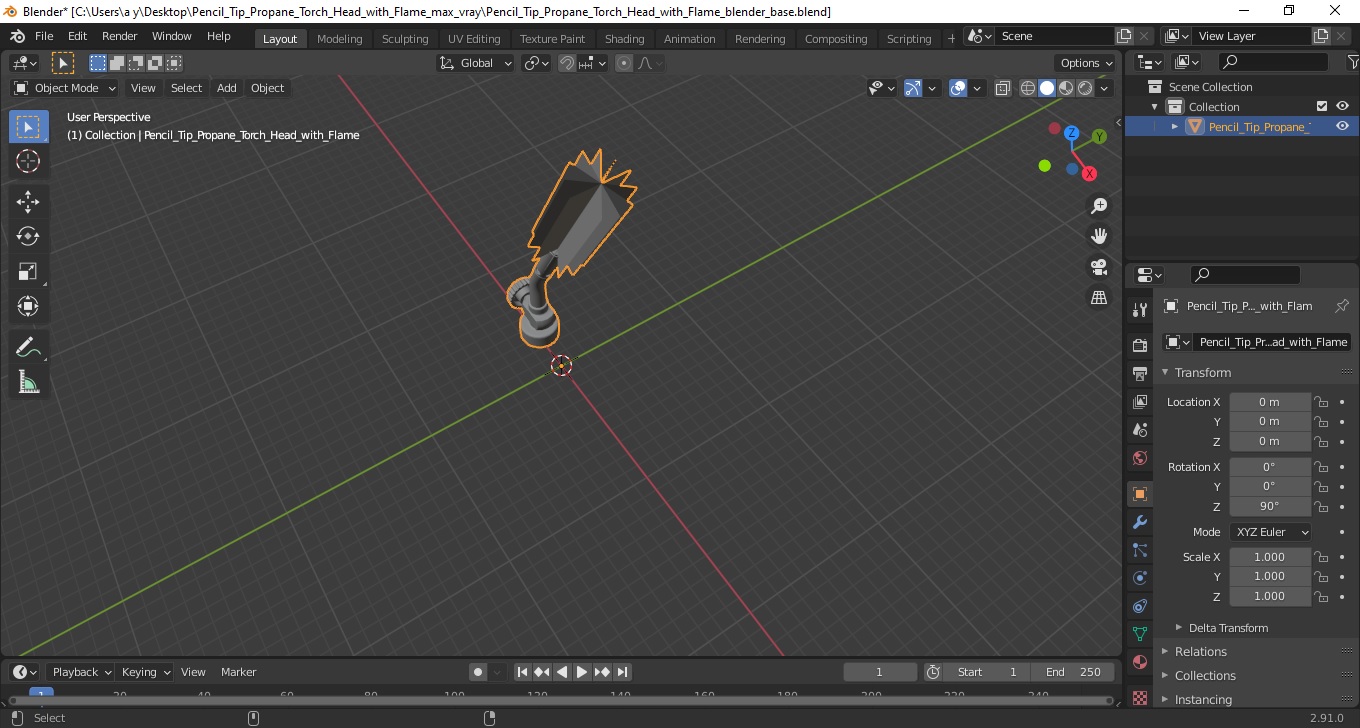This screenshot has width=1360, height=728.
Task: Toggle Collection exclude checkbox in outliner
Action: tap(1322, 106)
